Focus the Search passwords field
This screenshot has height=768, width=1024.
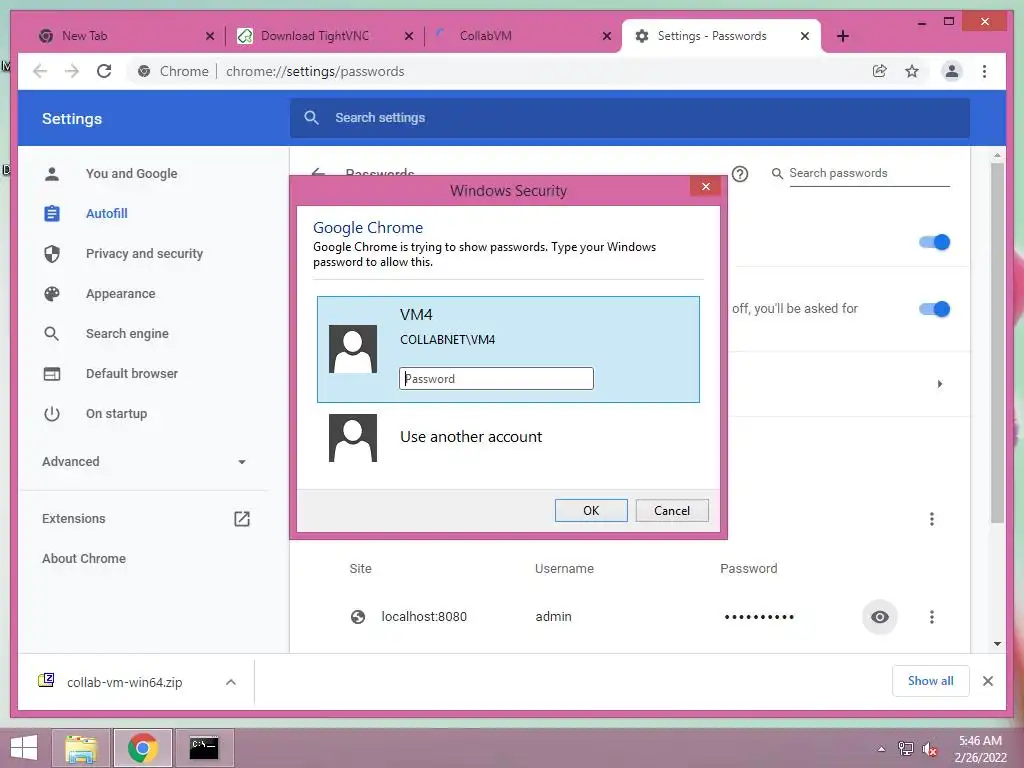pos(869,173)
